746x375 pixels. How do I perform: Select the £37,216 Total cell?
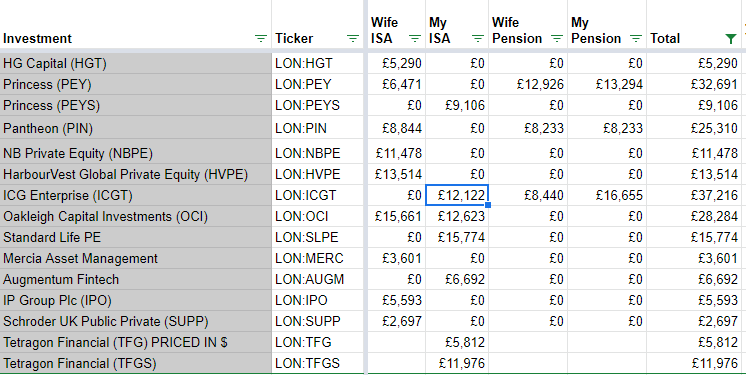[x=694, y=195]
